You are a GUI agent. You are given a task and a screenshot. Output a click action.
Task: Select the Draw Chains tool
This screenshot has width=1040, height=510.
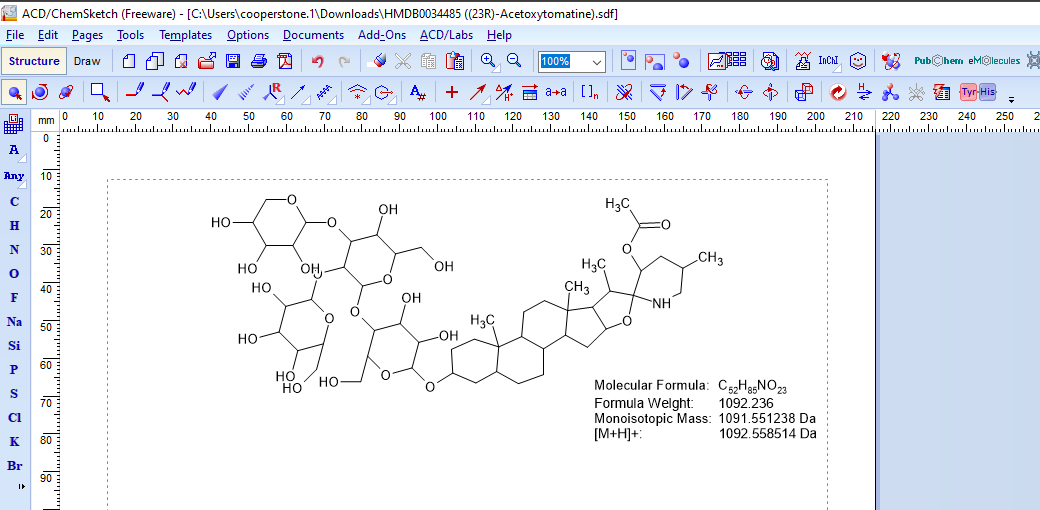point(186,92)
